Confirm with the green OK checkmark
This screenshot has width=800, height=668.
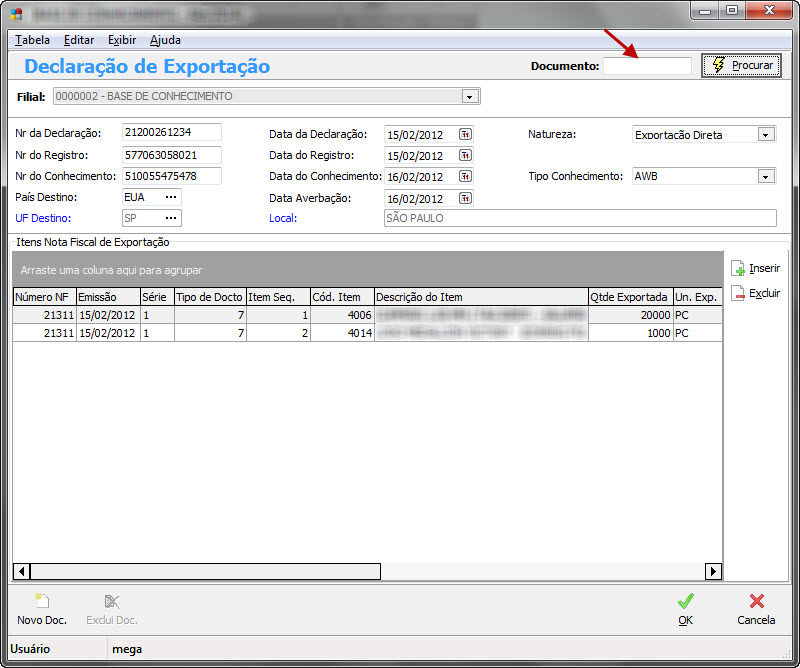(x=685, y=610)
